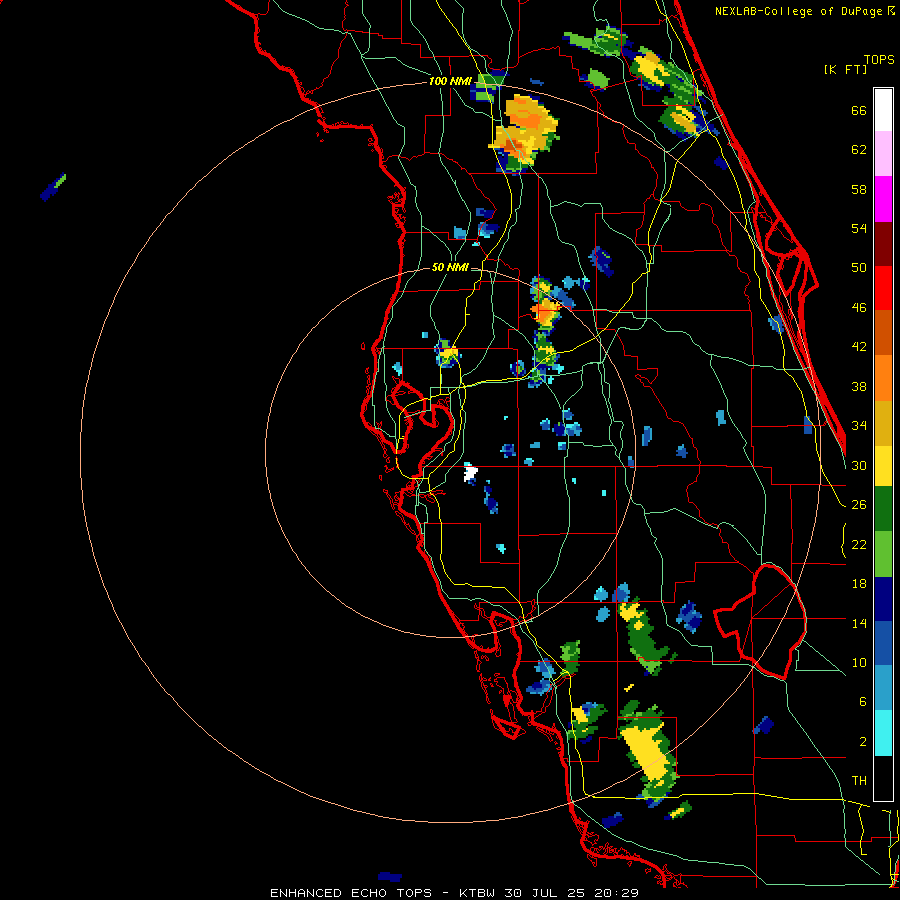Image resolution: width=900 pixels, height=900 pixels.
Task: Pick the maroon legend swatch
Action: click(x=883, y=244)
